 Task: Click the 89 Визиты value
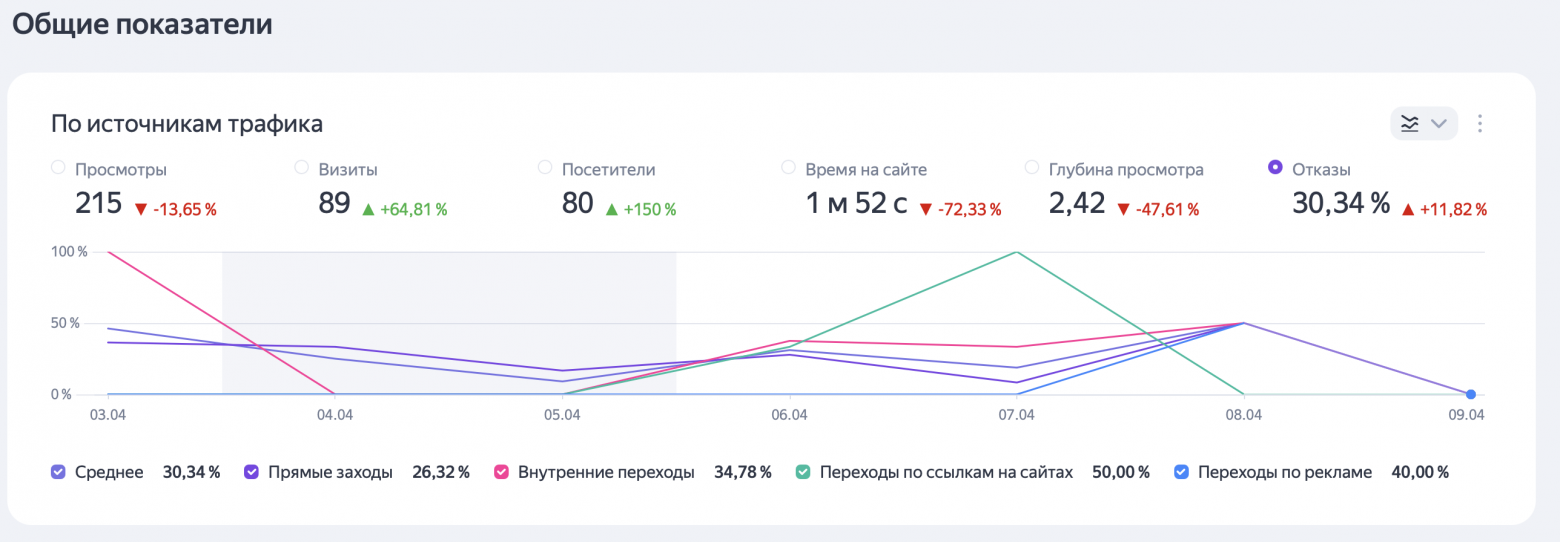[x=334, y=204]
